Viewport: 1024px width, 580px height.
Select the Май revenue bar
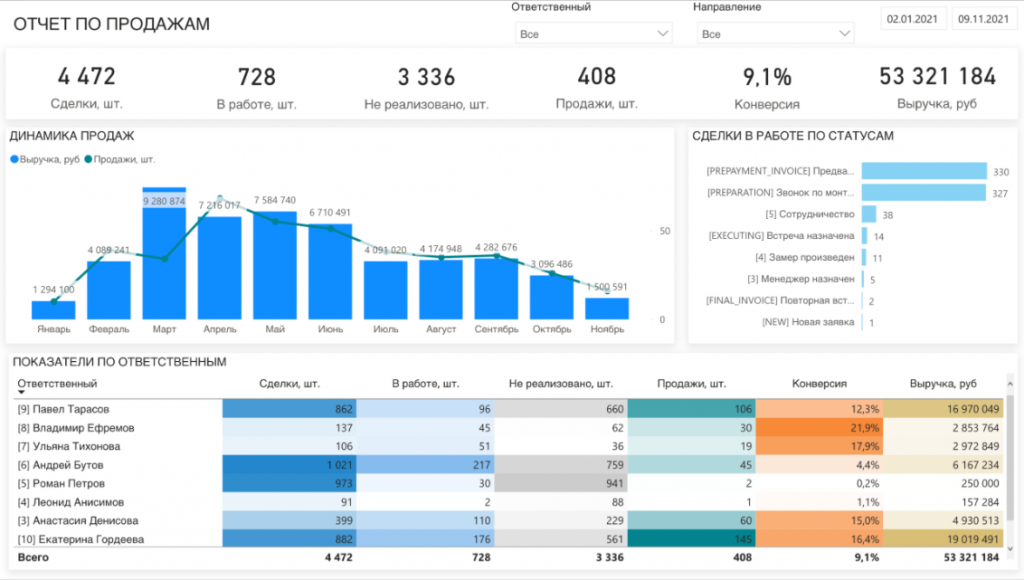(275, 265)
